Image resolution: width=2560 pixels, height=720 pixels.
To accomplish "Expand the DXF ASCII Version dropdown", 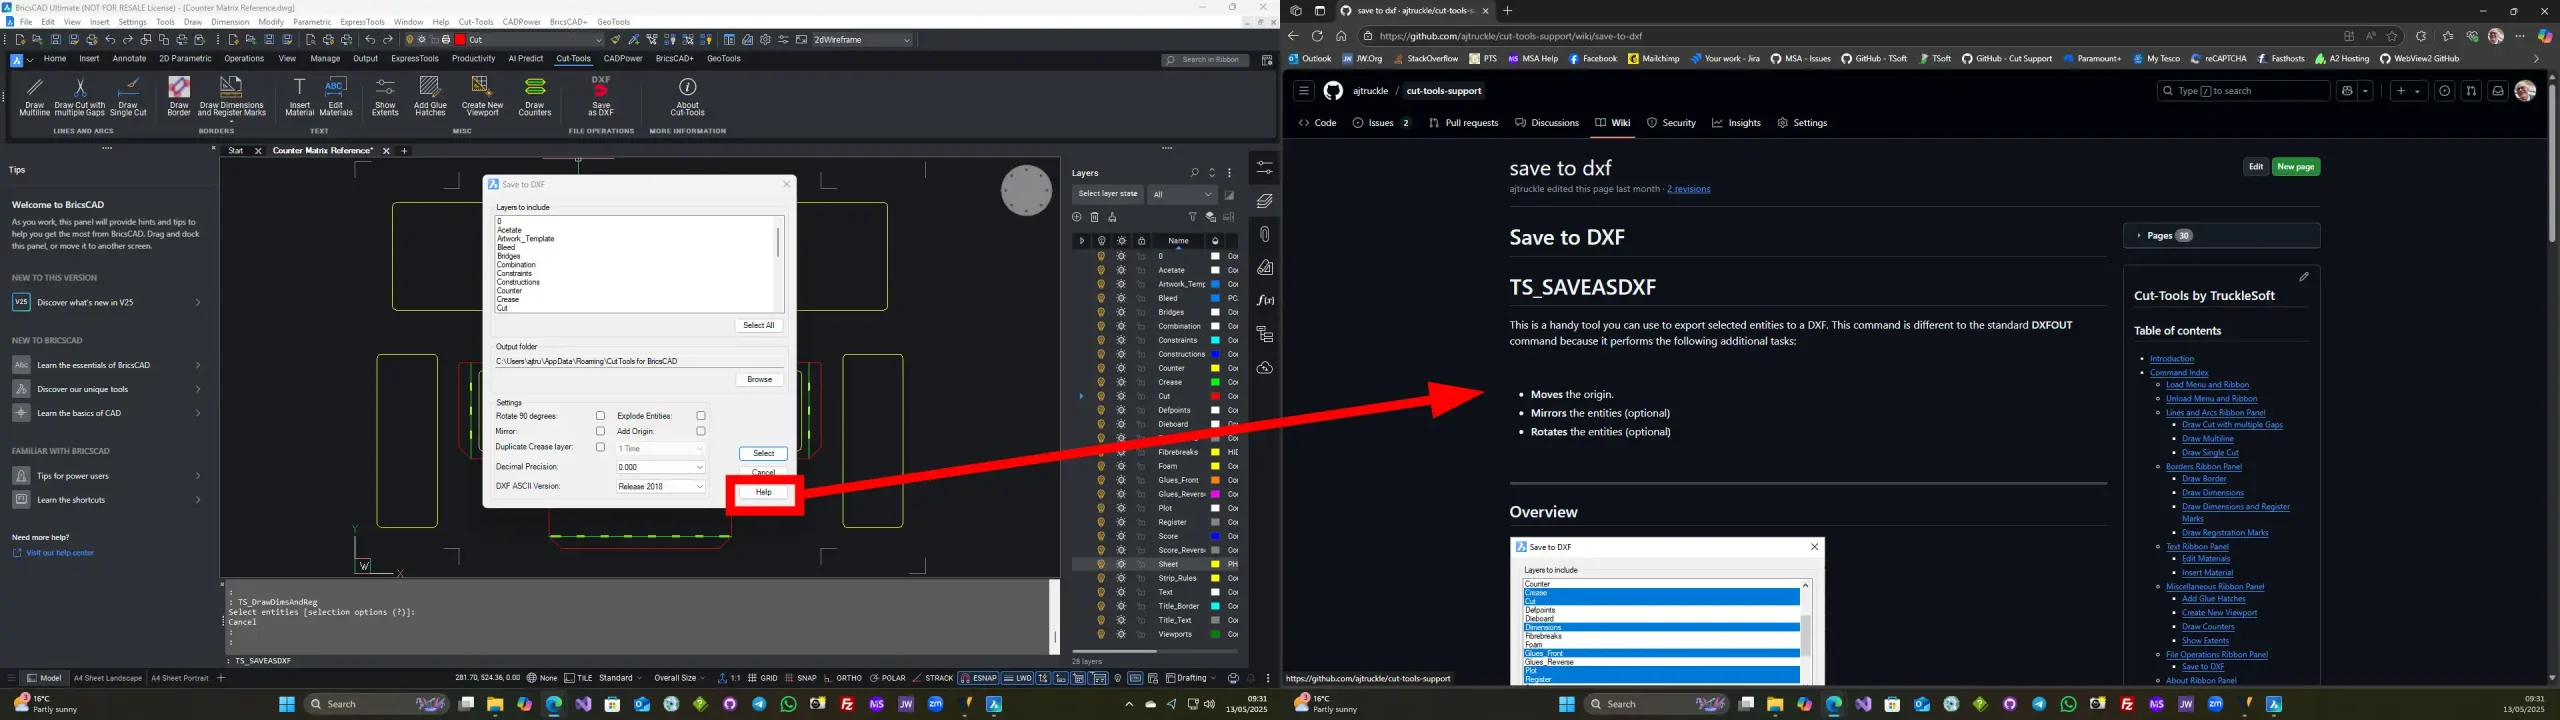I will point(661,487).
